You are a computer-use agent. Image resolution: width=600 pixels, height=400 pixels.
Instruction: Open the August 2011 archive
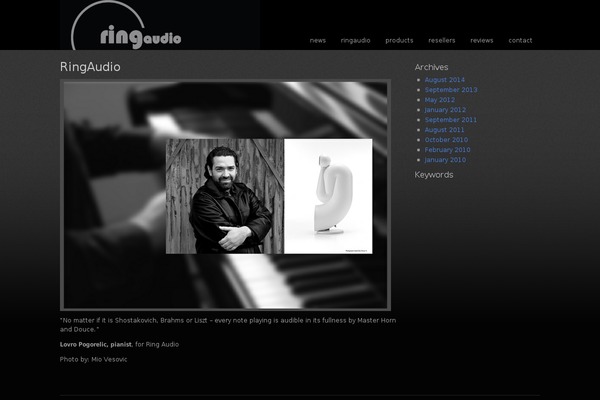click(x=444, y=130)
